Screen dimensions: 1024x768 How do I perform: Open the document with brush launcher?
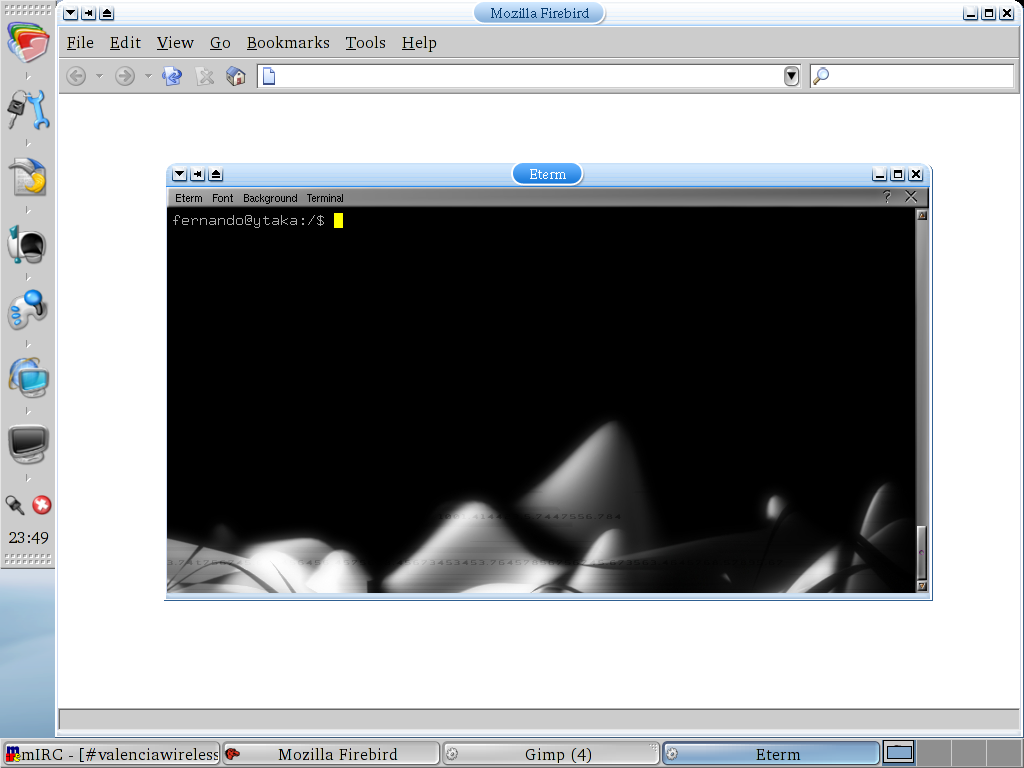[28, 176]
